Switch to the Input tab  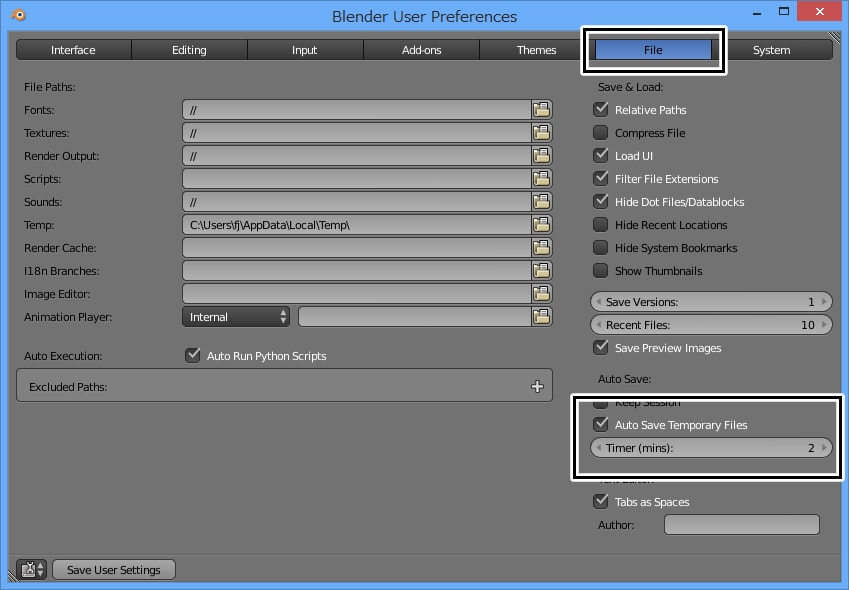point(305,50)
